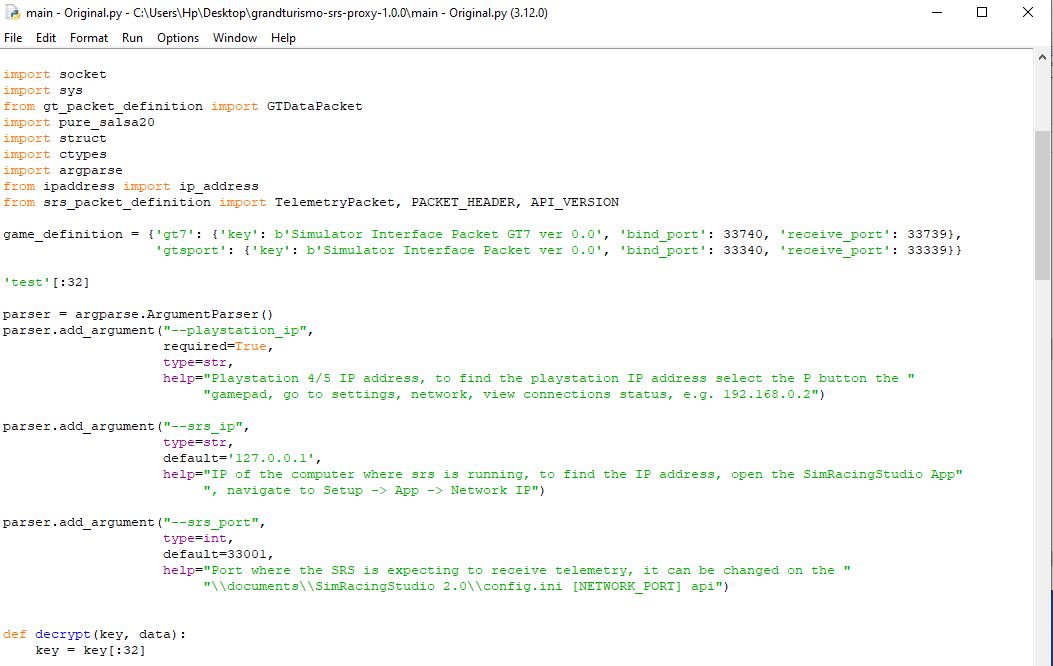Click the word GTDataPacket
Screen dimensions: 1053x666
pyautogui.click(x=314, y=106)
